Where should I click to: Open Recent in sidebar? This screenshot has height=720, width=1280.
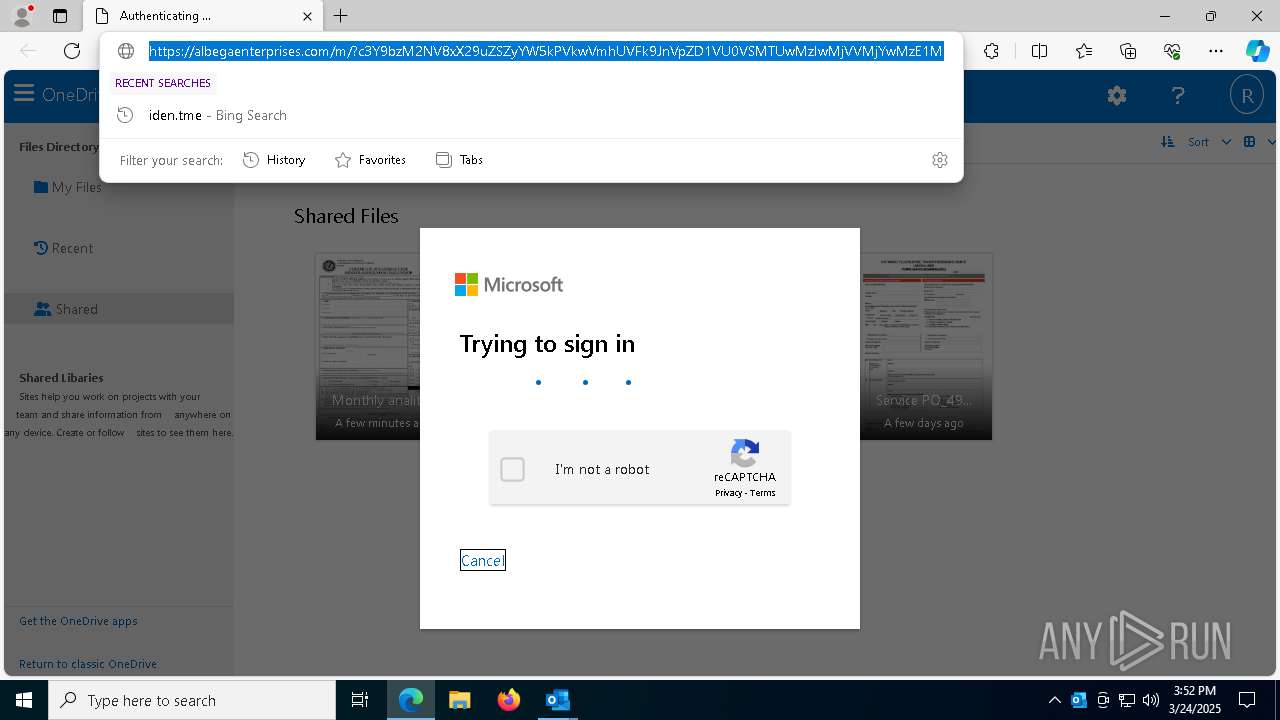click(x=63, y=248)
